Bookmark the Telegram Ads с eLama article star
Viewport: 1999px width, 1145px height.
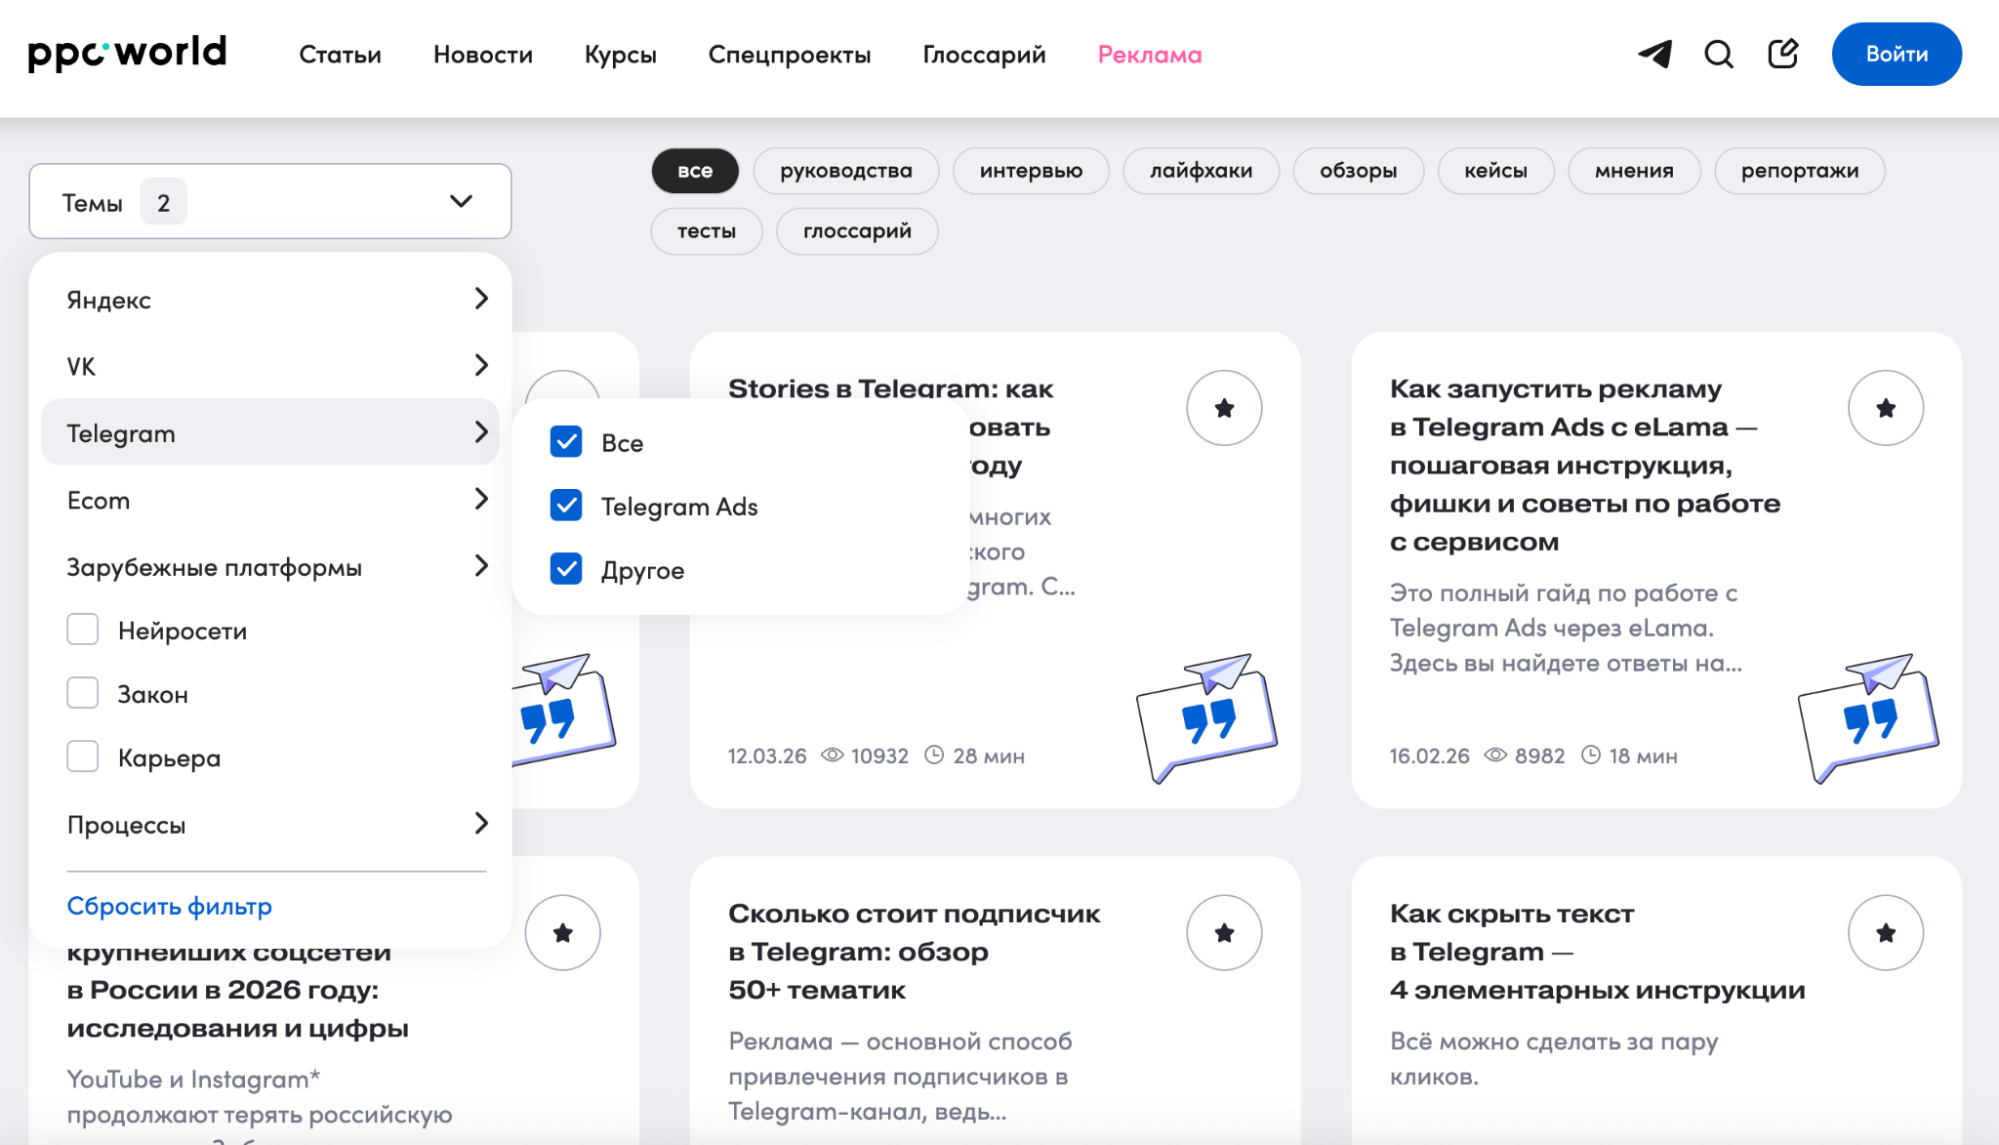(x=1886, y=408)
